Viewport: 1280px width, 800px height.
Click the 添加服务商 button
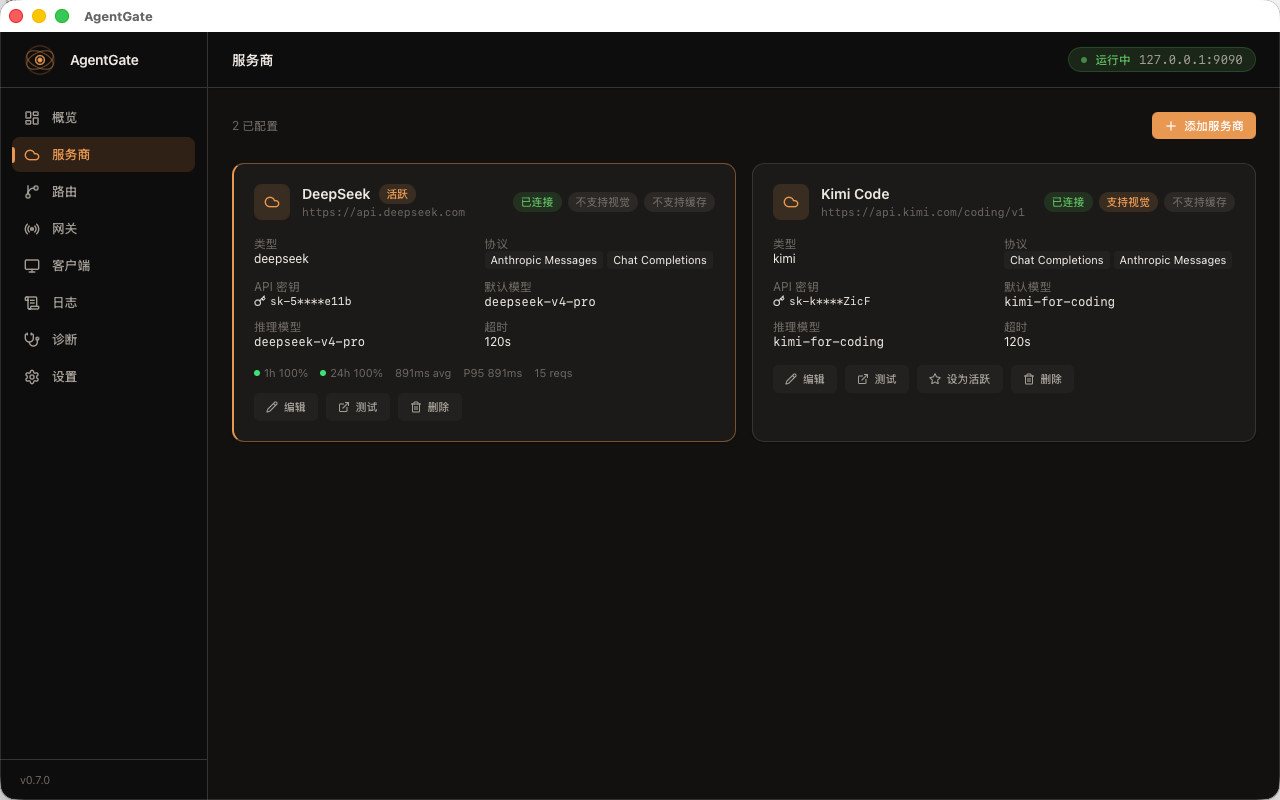pyautogui.click(x=1204, y=126)
